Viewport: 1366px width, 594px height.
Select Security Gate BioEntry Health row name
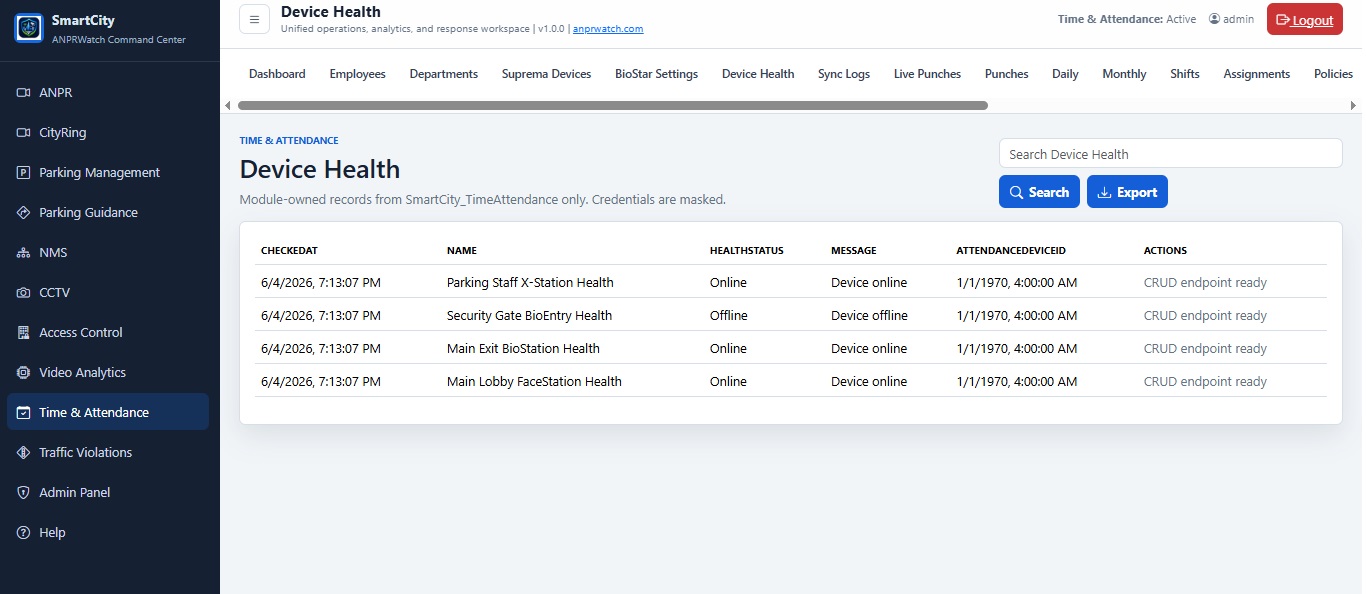(529, 315)
